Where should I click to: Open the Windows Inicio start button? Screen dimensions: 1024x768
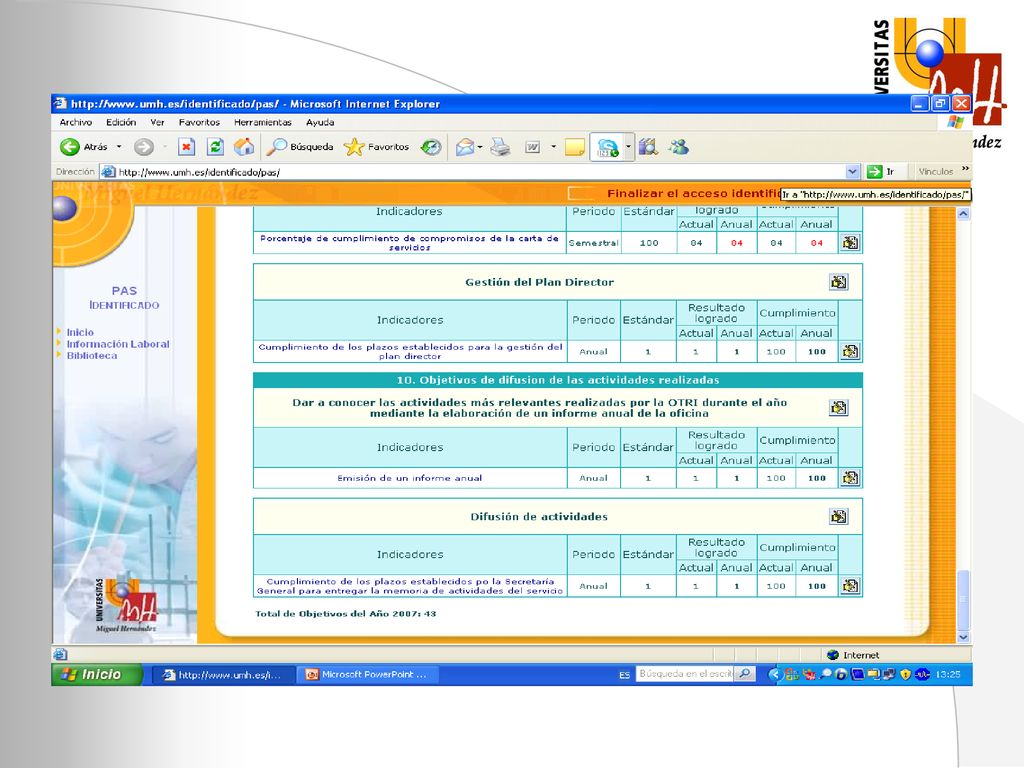pos(97,675)
